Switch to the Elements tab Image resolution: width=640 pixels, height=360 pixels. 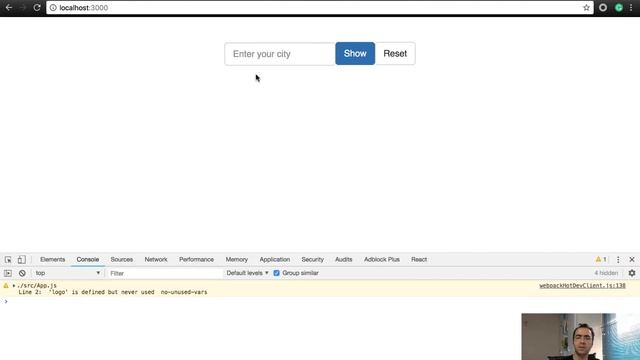click(53, 260)
